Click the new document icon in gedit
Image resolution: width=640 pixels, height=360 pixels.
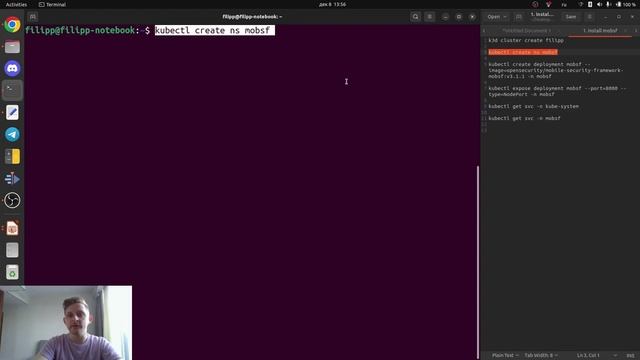tap(518, 17)
